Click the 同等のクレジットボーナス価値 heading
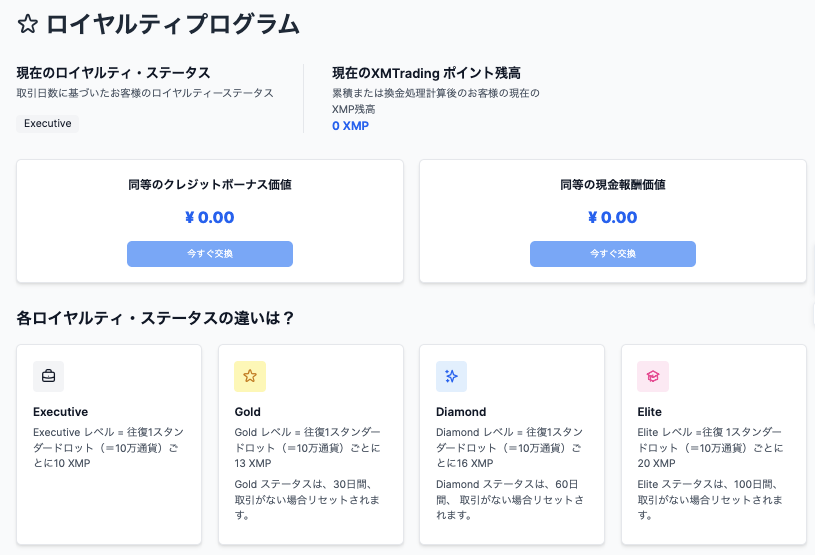This screenshot has height=555, width=815. (210, 184)
